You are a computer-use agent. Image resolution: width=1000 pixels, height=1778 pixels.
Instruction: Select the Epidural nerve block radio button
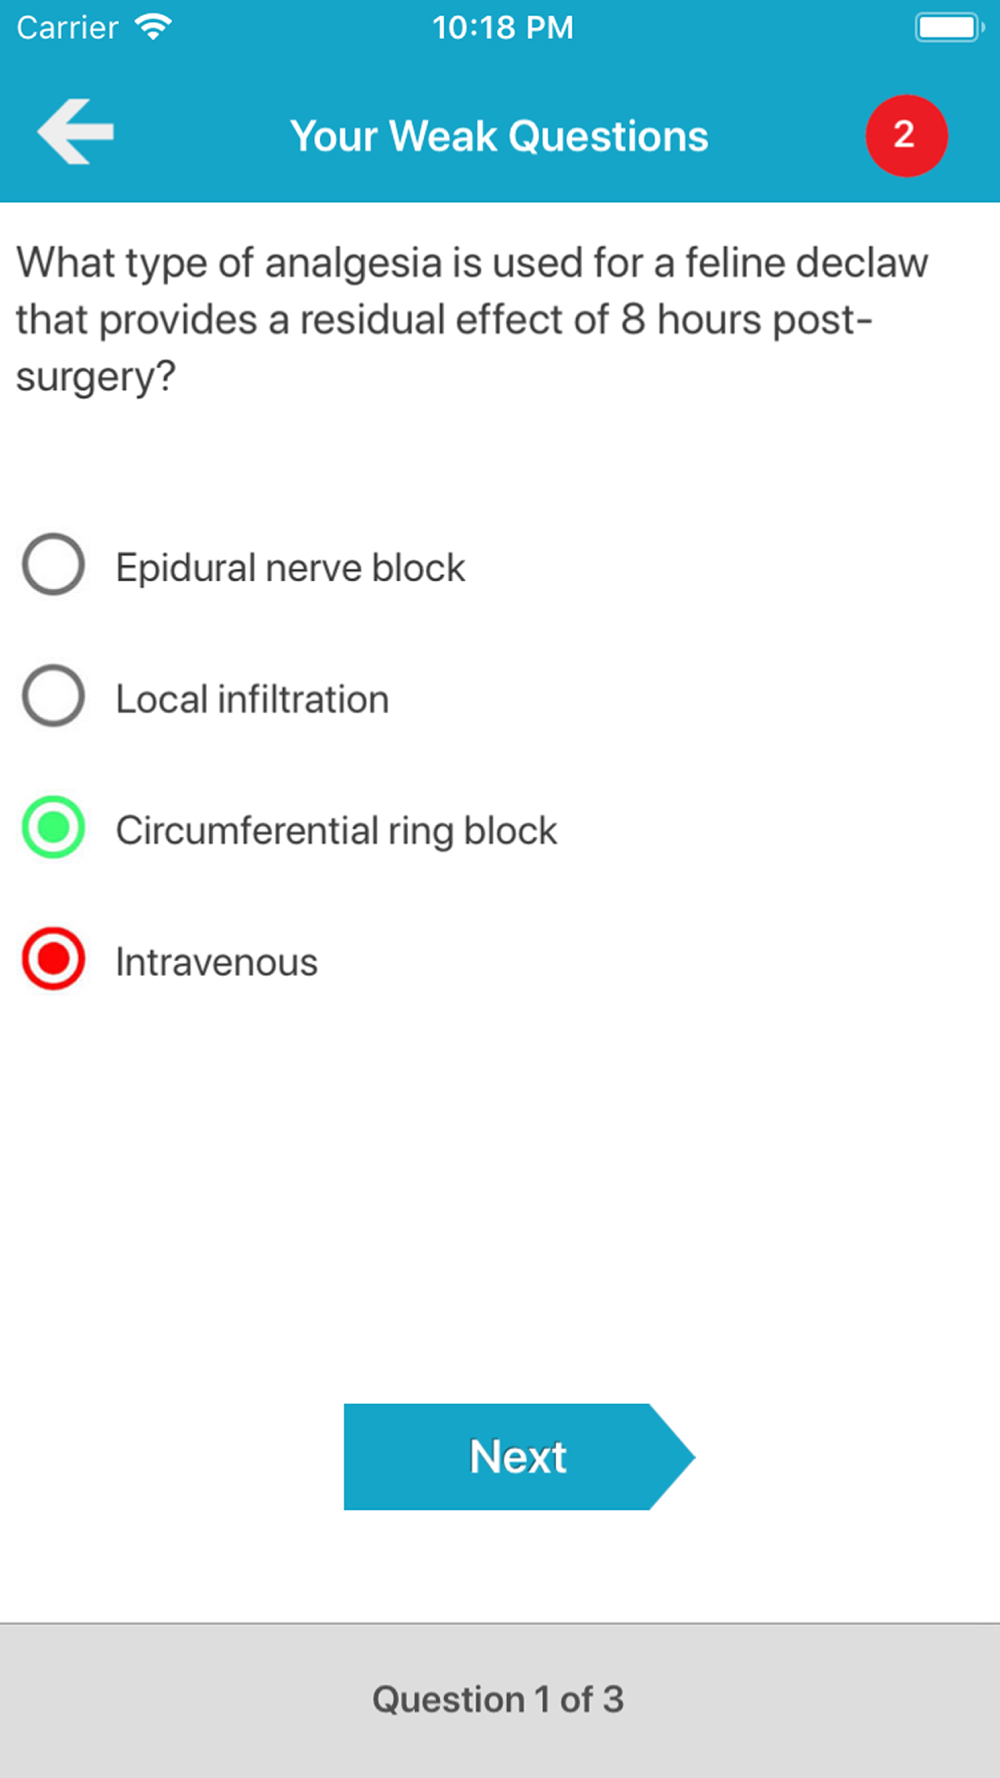[53, 564]
